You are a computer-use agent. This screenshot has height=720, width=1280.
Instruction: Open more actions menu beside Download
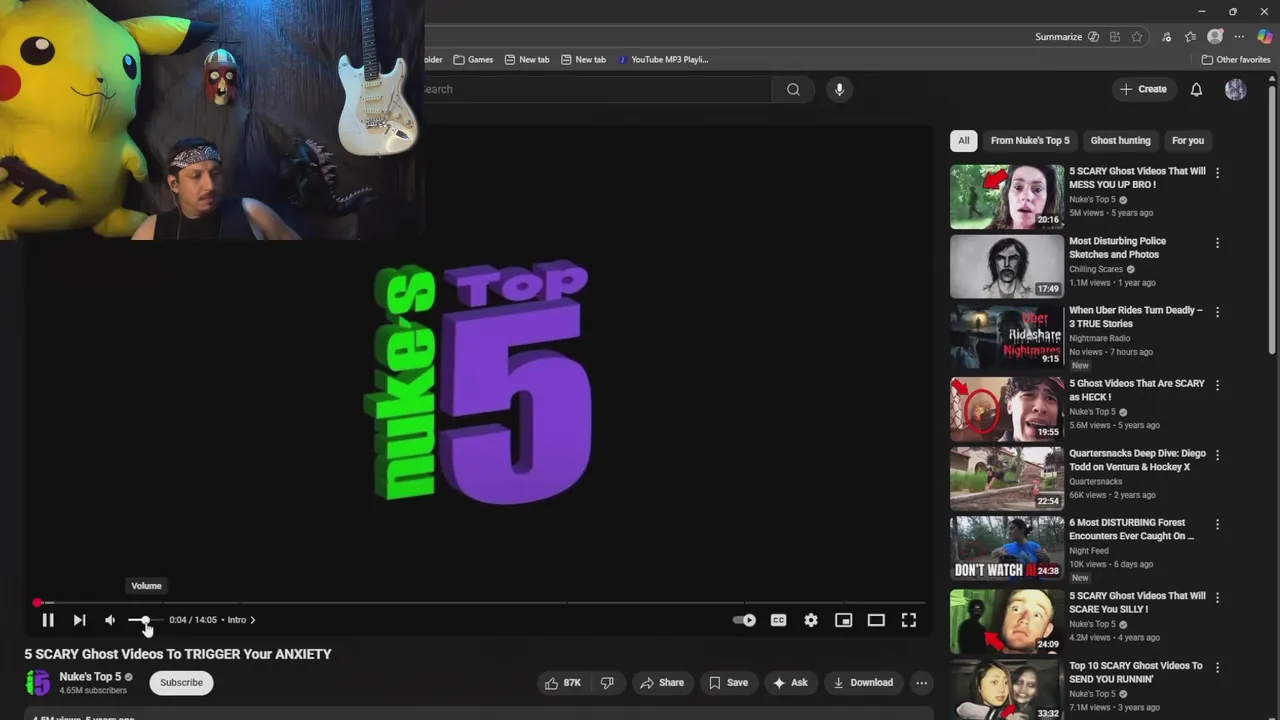922,683
